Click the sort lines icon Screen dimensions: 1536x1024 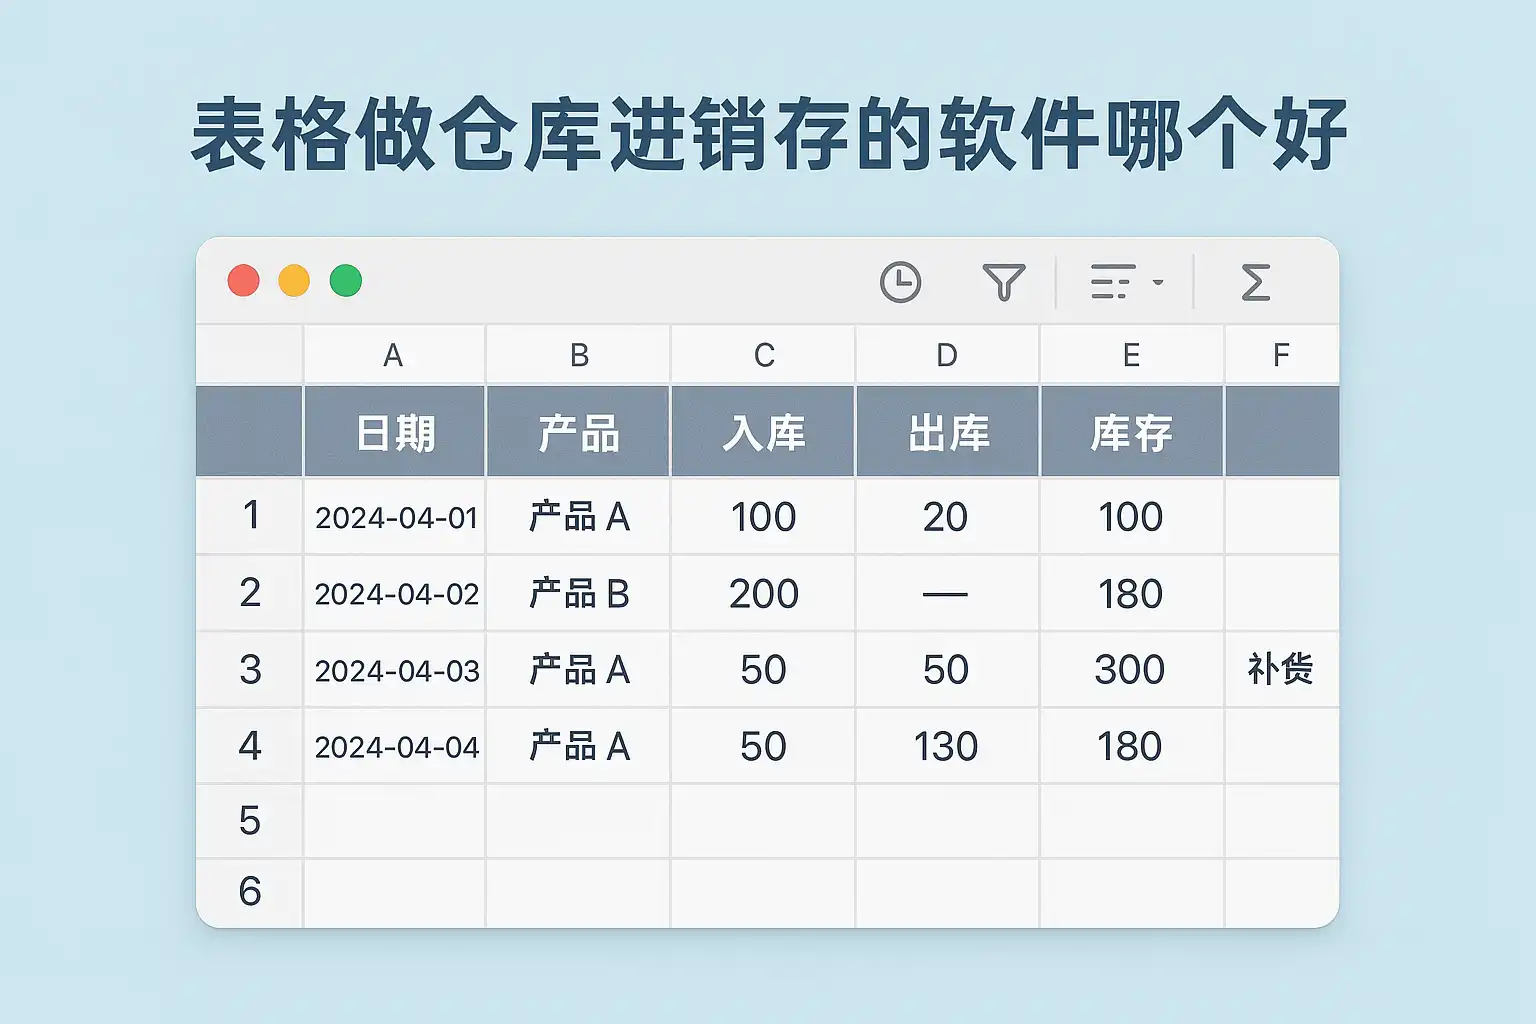coord(1112,282)
